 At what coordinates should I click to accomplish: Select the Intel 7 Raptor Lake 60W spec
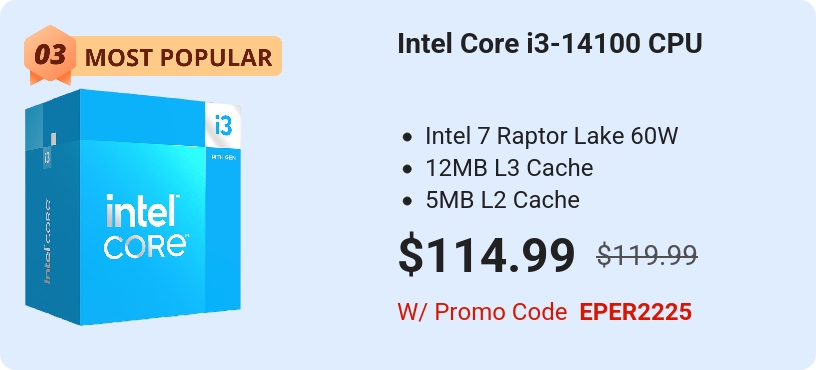[552, 137]
